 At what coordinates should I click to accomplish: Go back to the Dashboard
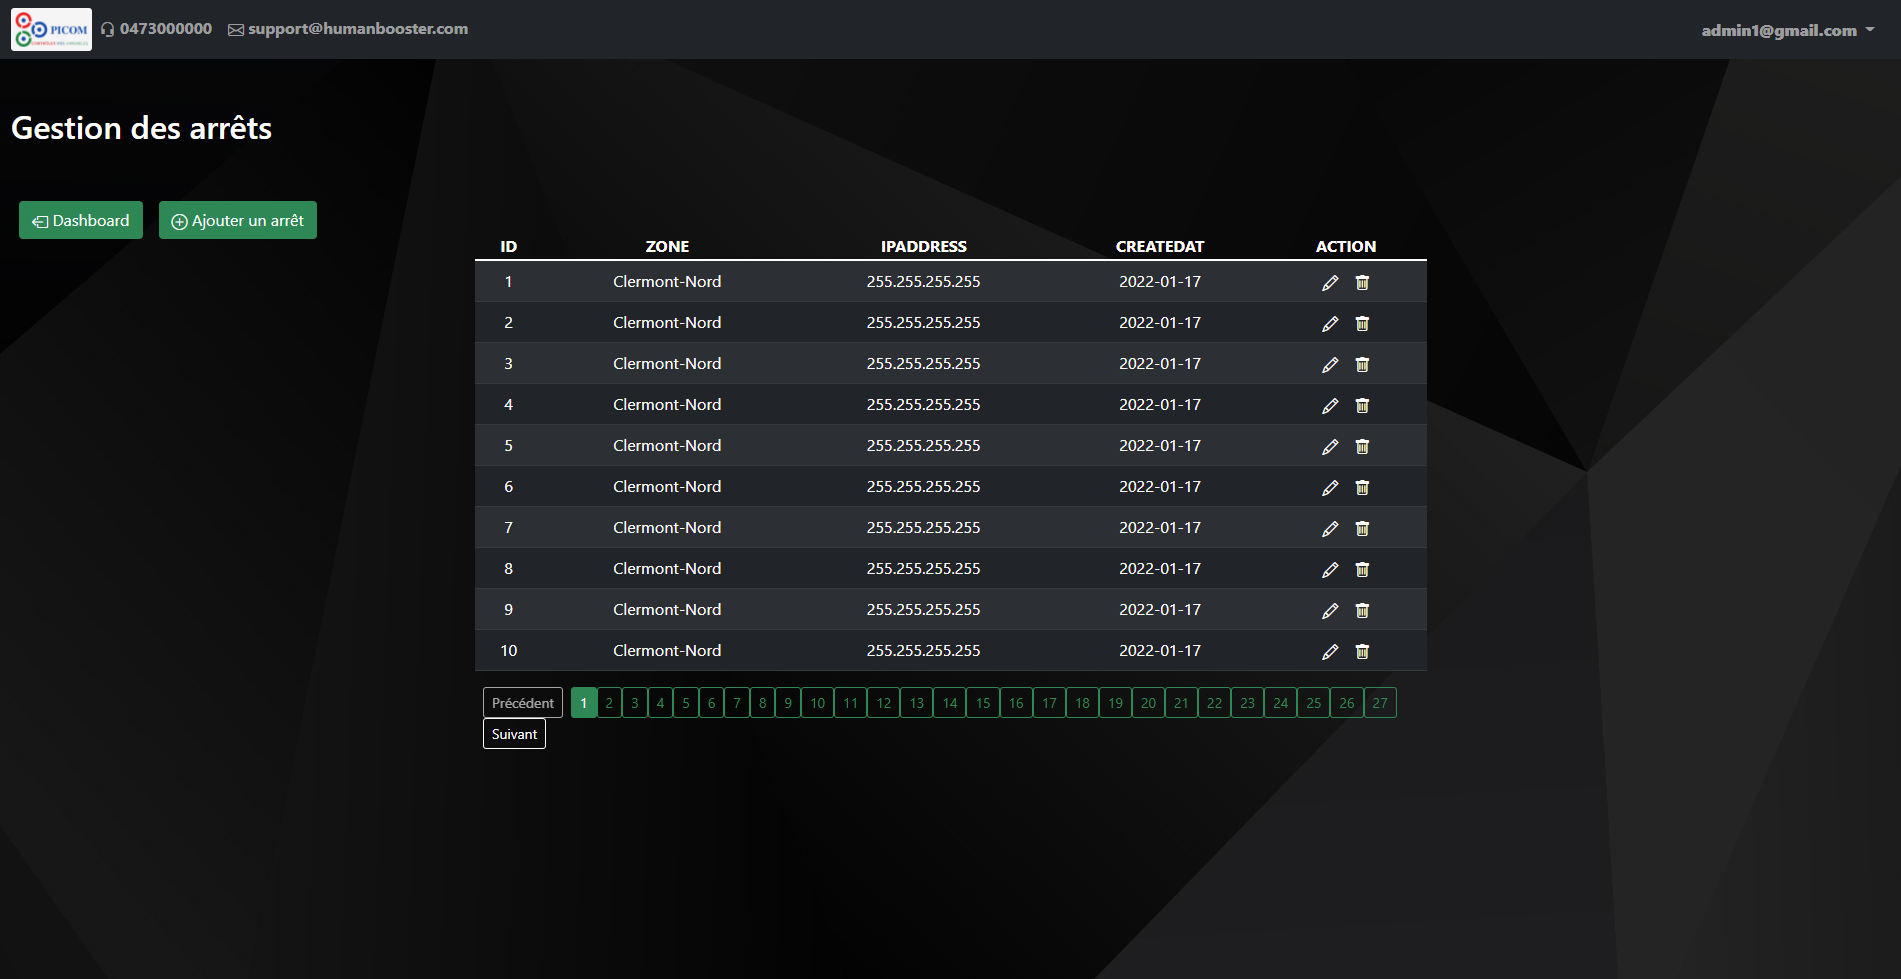(x=81, y=220)
